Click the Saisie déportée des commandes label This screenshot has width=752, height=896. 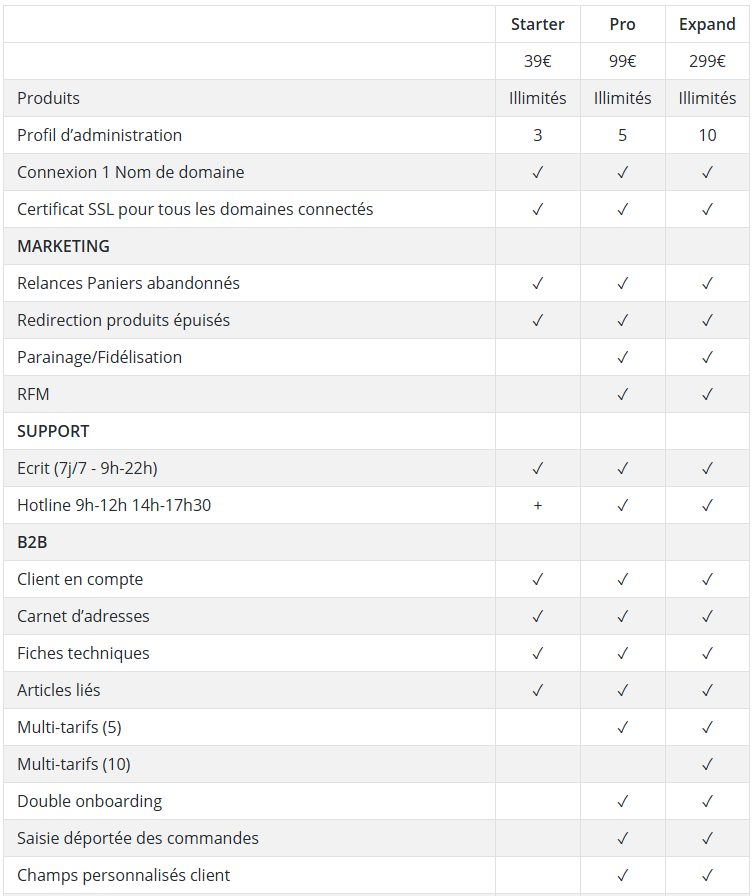138,838
